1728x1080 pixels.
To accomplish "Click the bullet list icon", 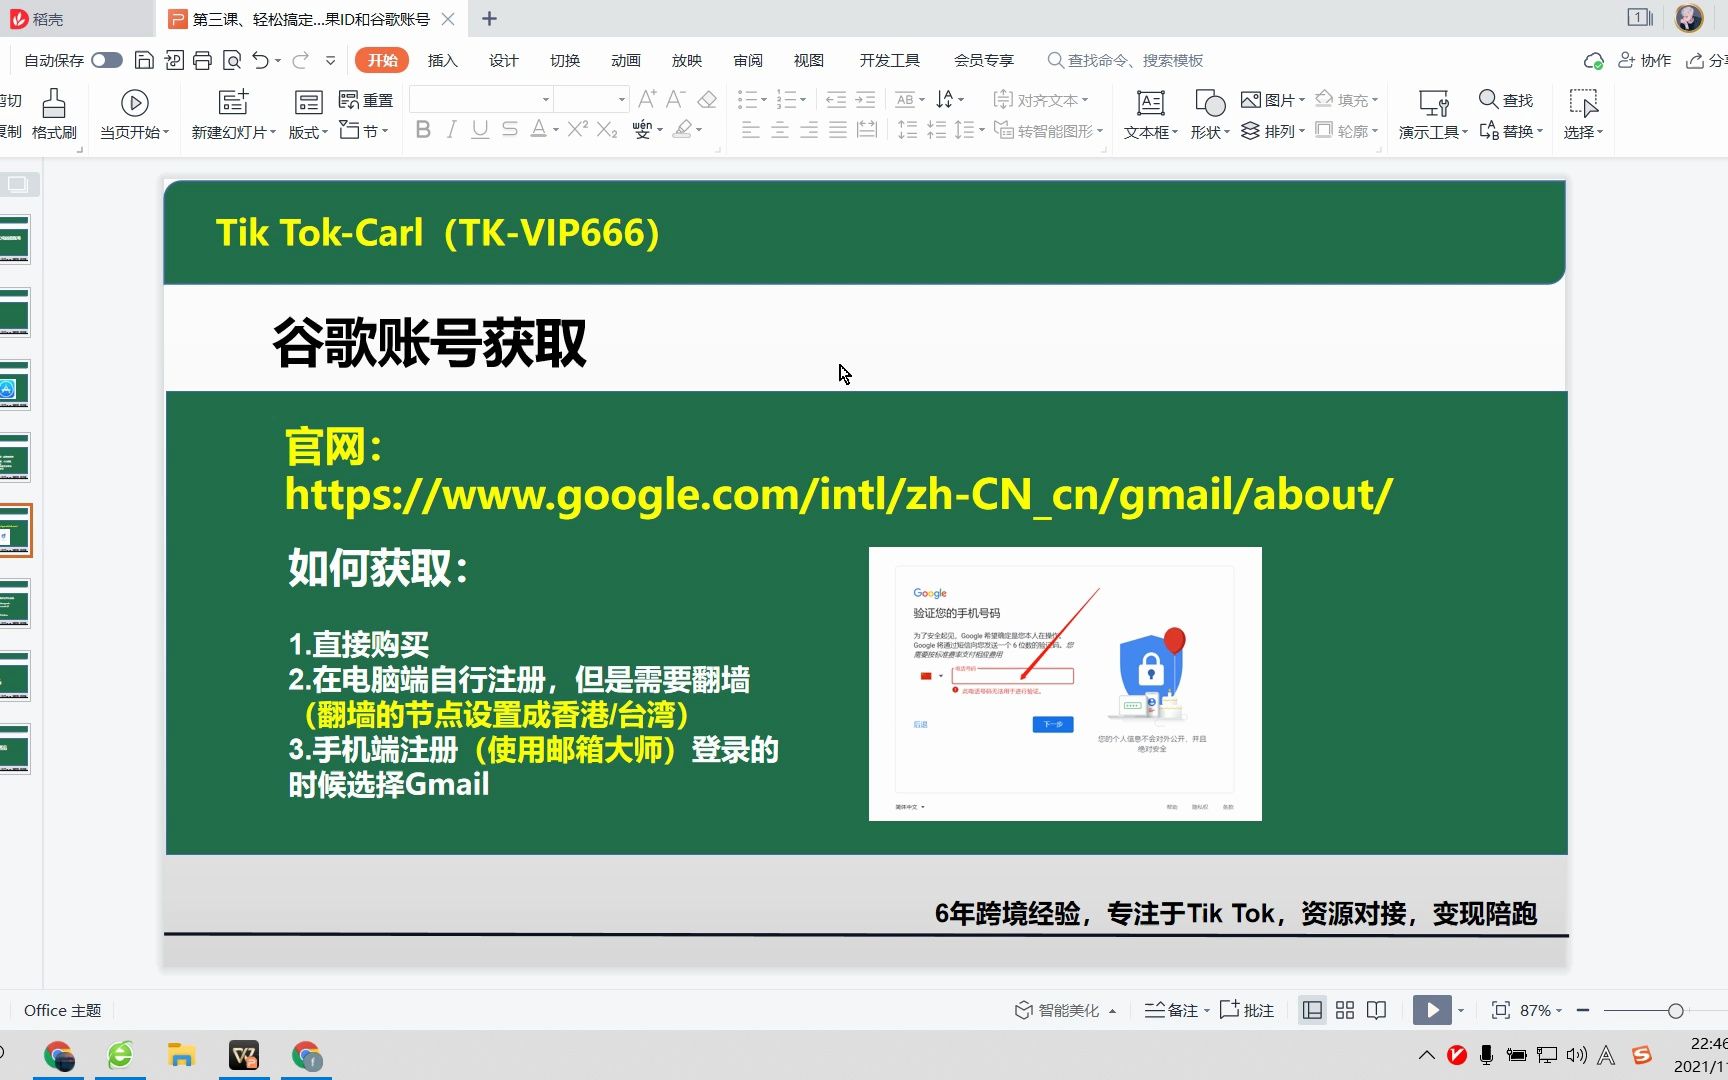I will 747,99.
